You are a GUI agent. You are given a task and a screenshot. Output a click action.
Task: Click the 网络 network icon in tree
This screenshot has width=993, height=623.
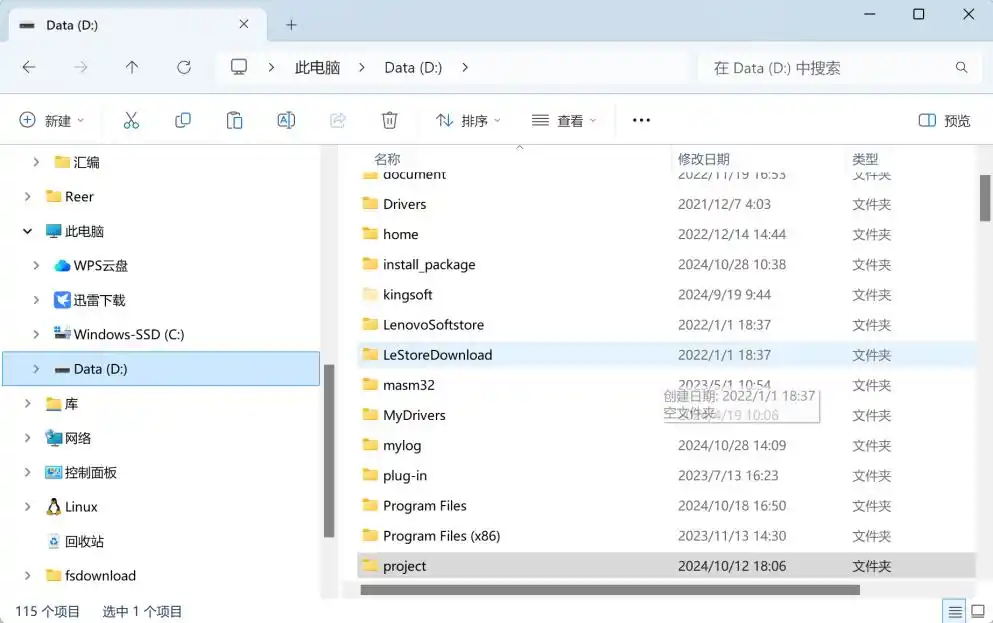[x=53, y=437]
